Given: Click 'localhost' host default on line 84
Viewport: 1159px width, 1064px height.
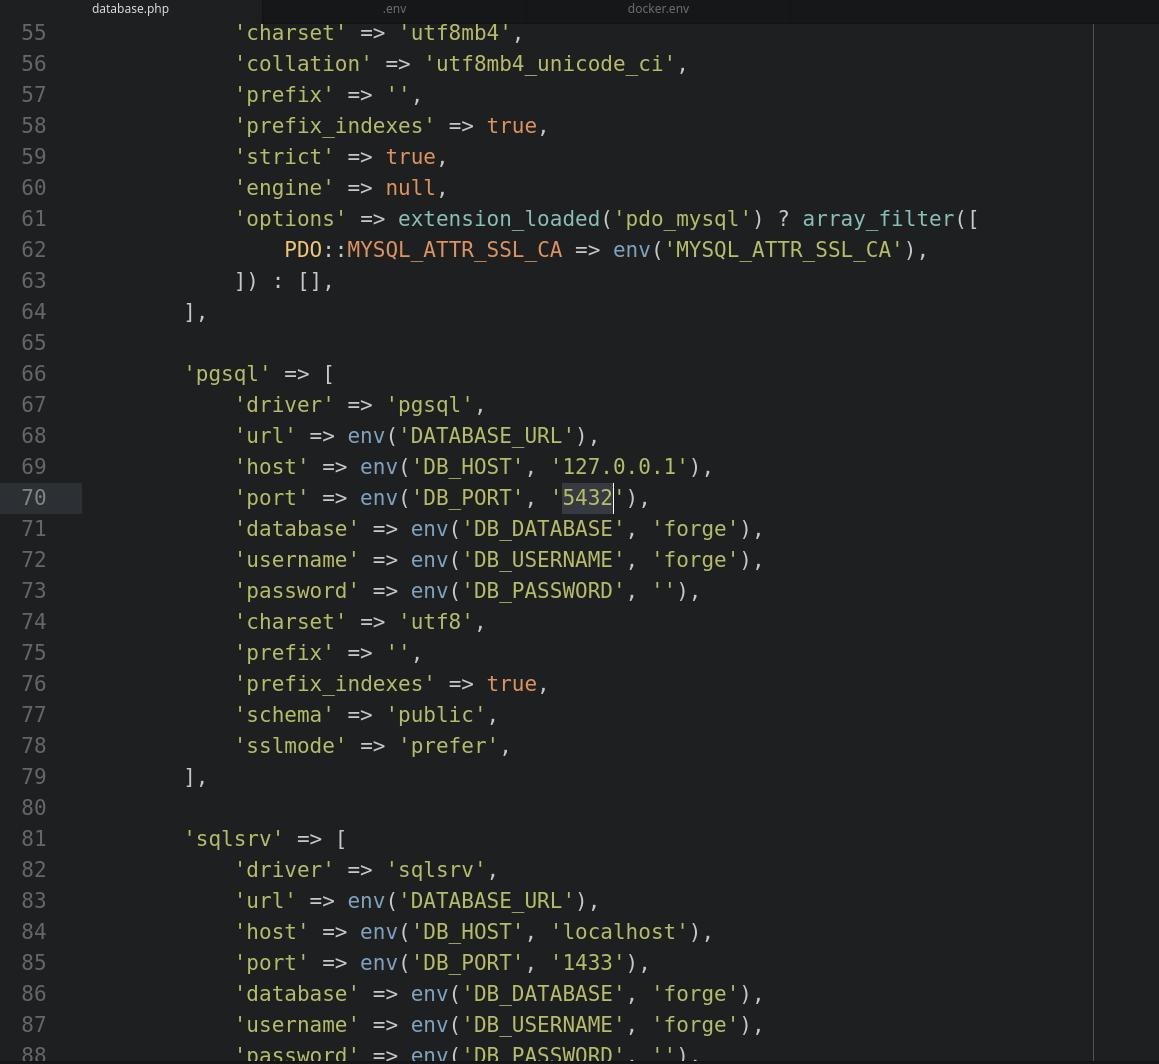Looking at the screenshot, I should coord(619,932).
